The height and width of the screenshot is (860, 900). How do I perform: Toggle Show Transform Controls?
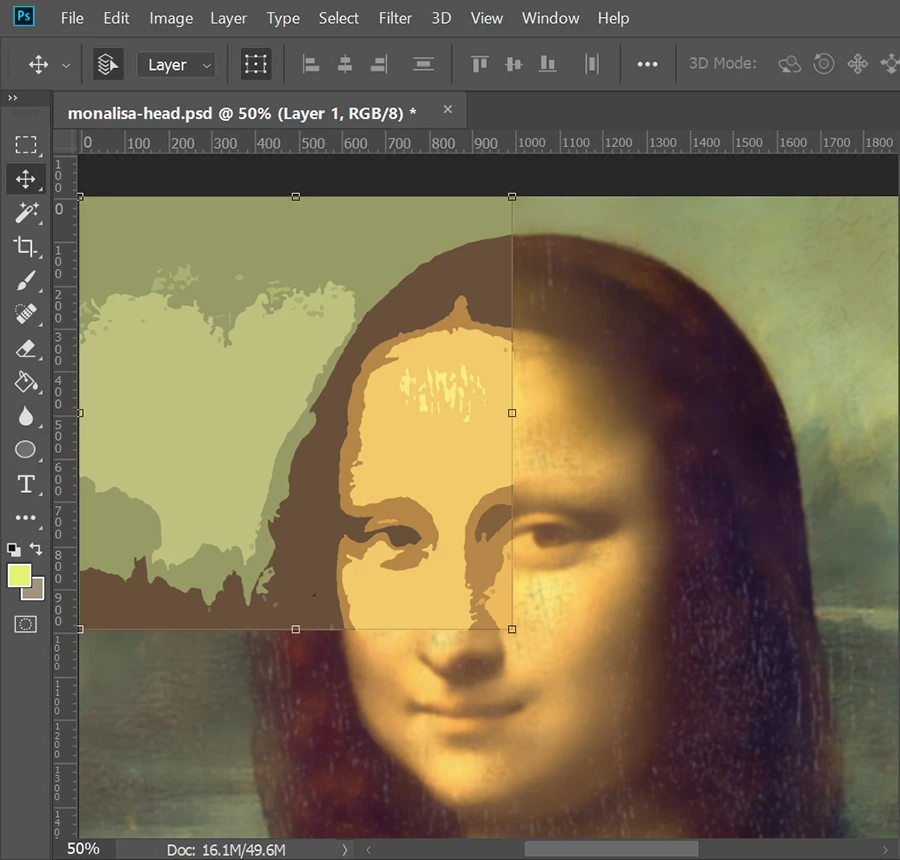click(x=255, y=64)
